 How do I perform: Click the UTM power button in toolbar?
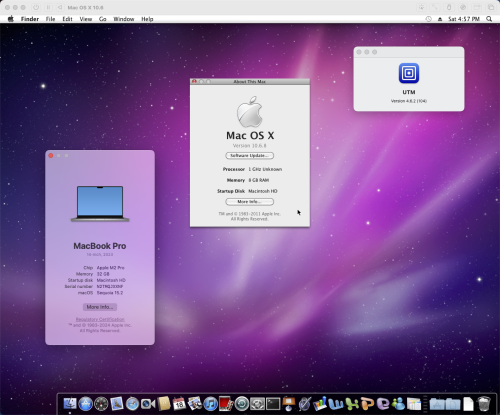pos(36,7)
